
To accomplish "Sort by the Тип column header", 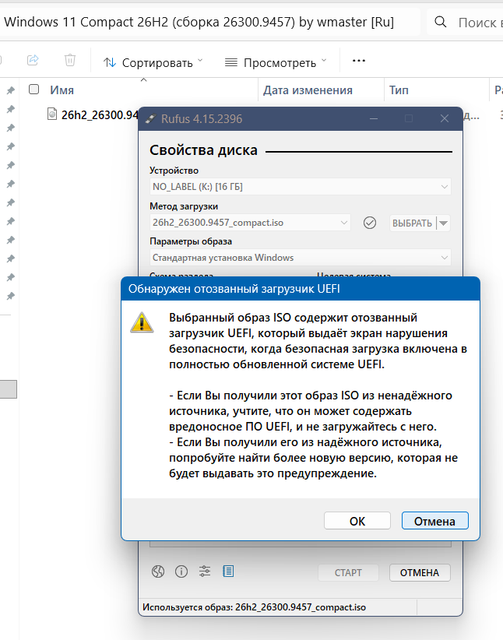I will (x=398, y=90).
